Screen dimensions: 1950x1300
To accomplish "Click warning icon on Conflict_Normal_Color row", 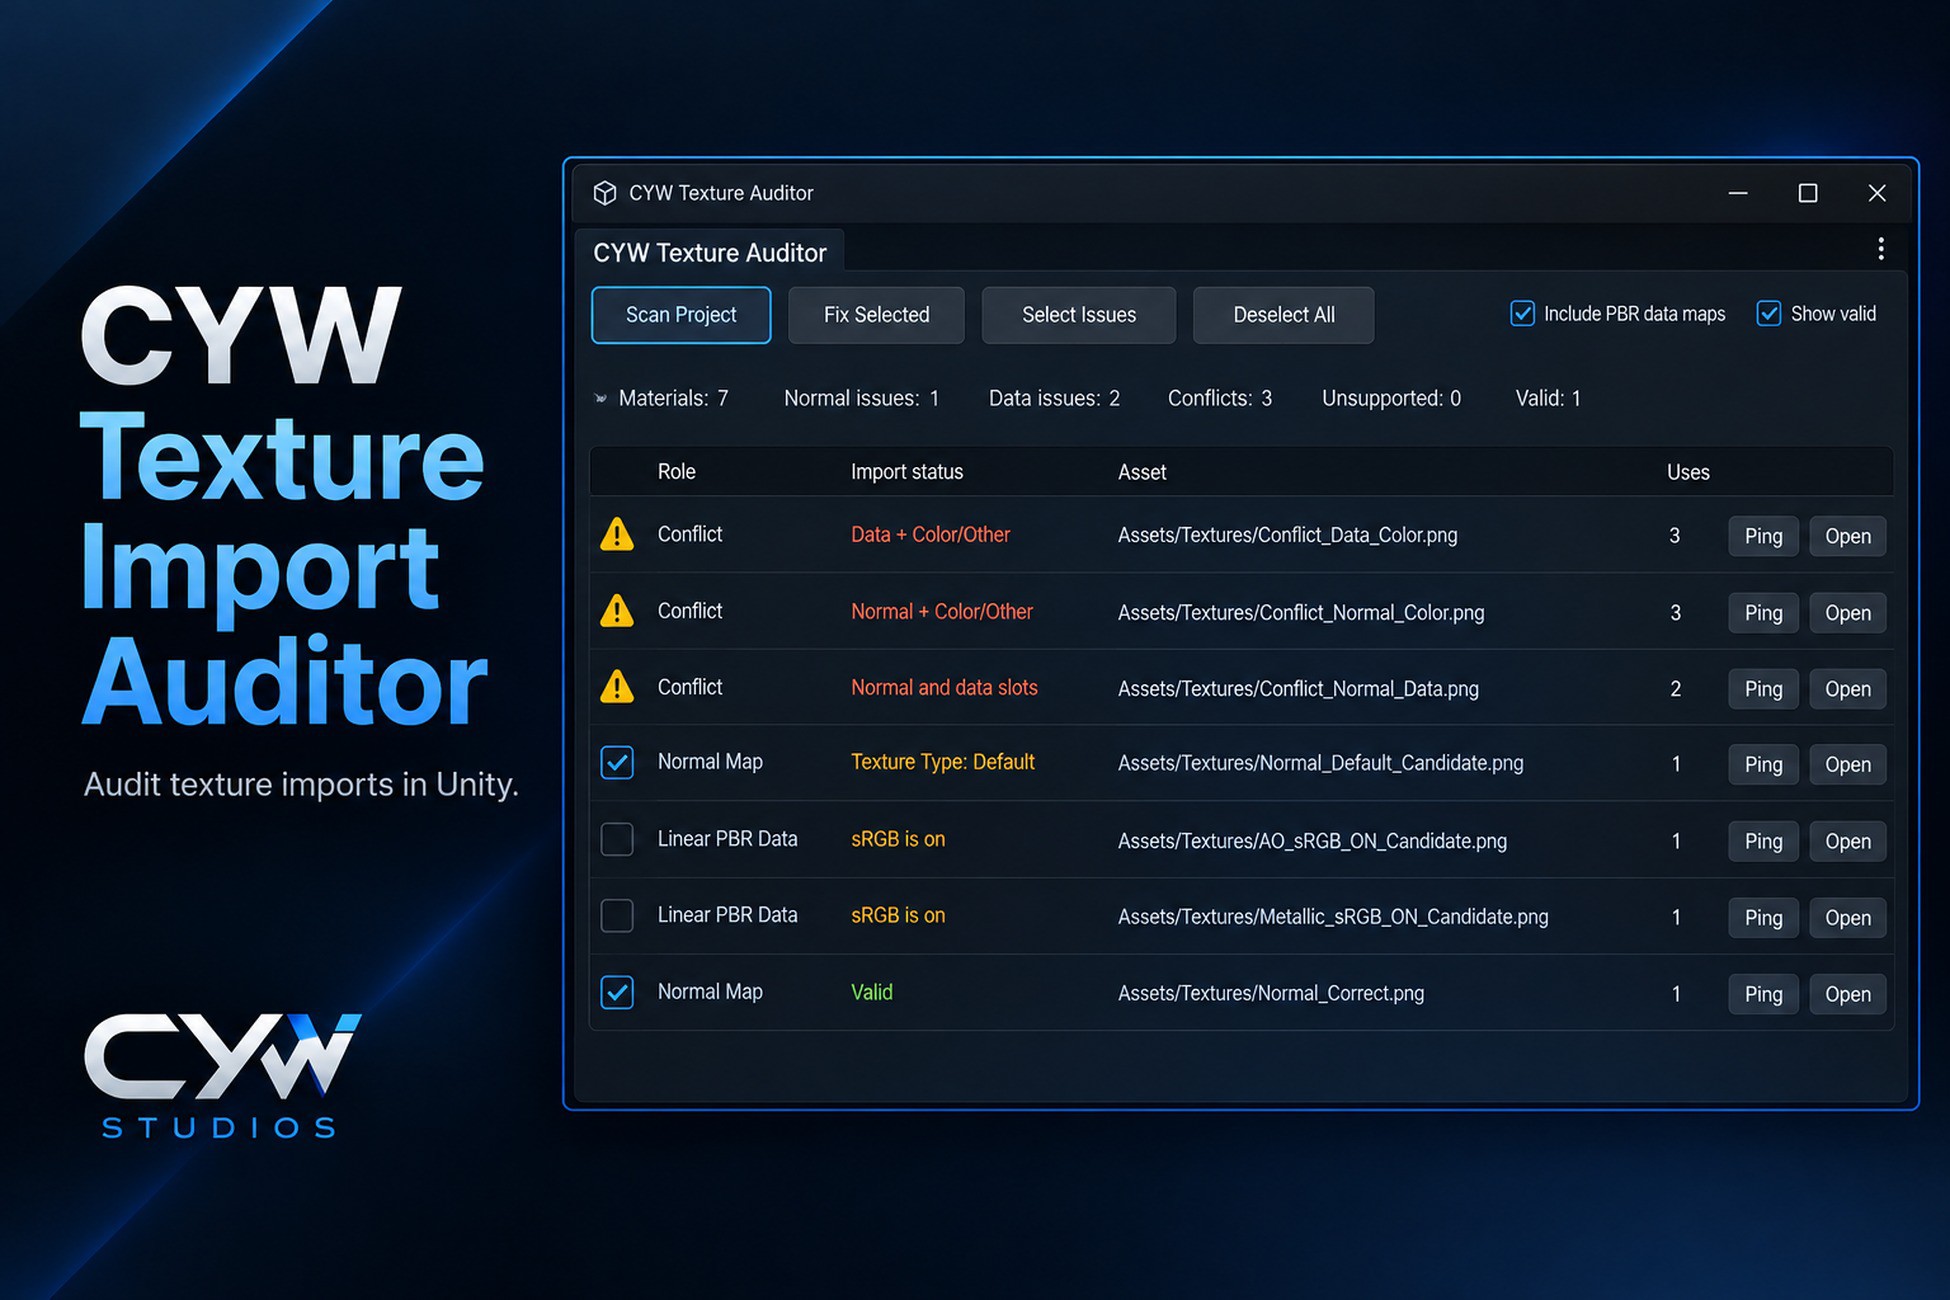I will pyautogui.click(x=617, y=611).
